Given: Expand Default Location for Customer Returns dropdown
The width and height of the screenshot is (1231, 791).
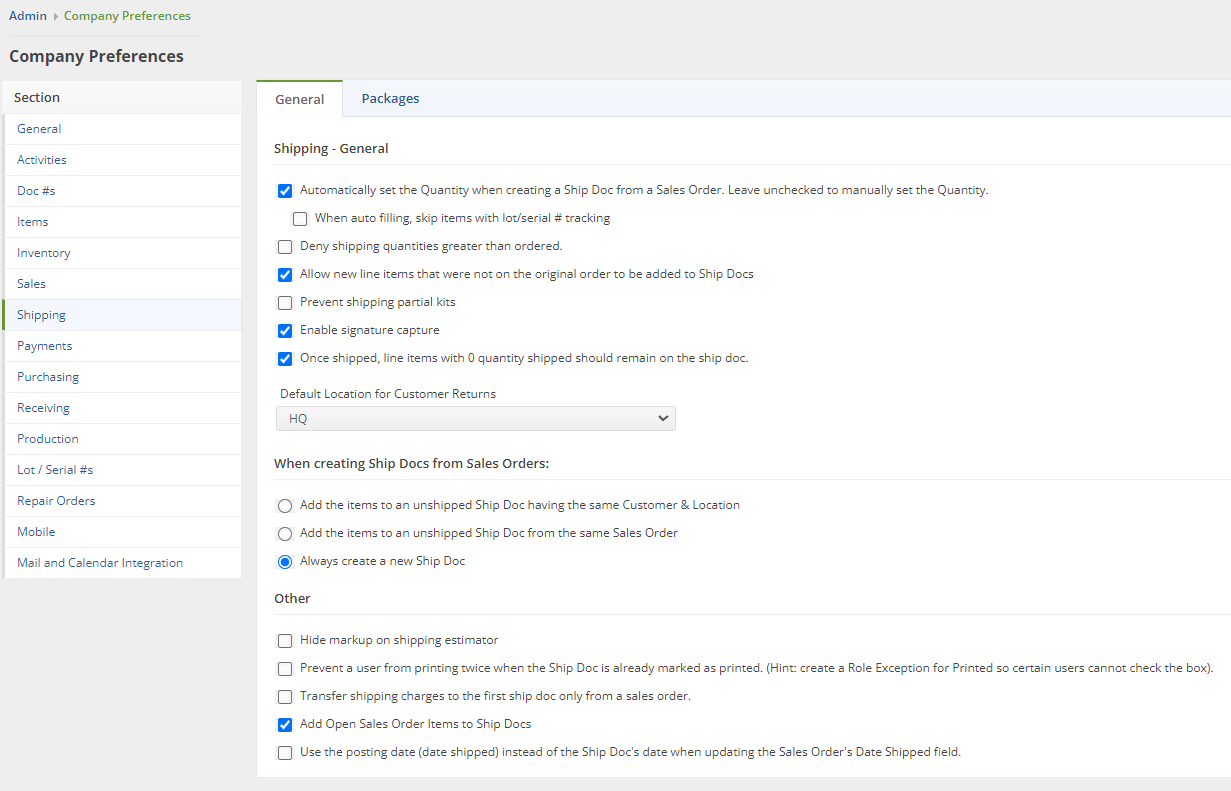Looking at the screenshot, I should coord(476,419).
